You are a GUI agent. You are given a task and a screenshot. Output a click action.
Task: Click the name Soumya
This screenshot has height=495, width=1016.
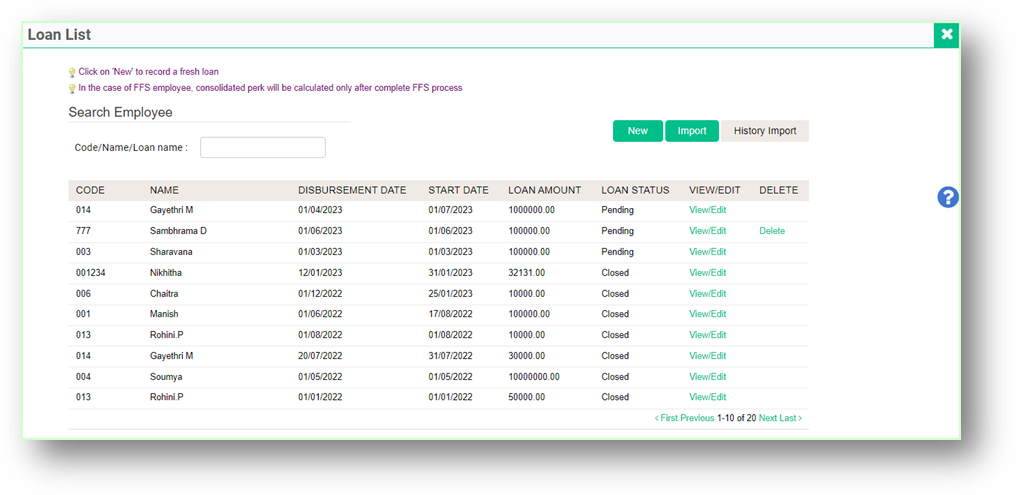tap(165, 376)
